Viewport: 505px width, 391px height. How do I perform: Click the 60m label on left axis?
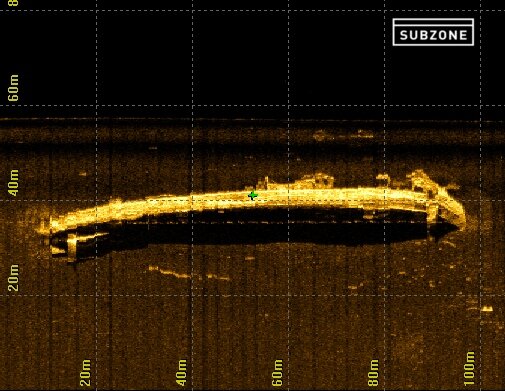point(13,88)
